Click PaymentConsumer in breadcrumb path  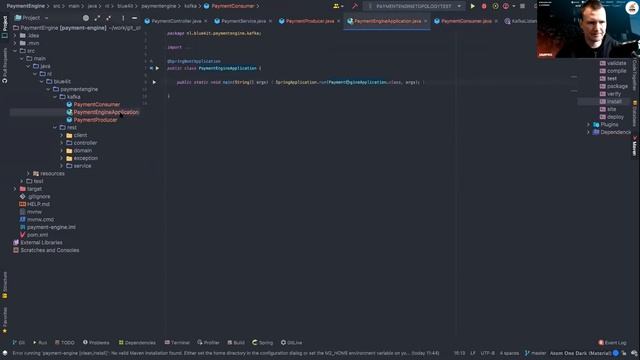point(233,6)
